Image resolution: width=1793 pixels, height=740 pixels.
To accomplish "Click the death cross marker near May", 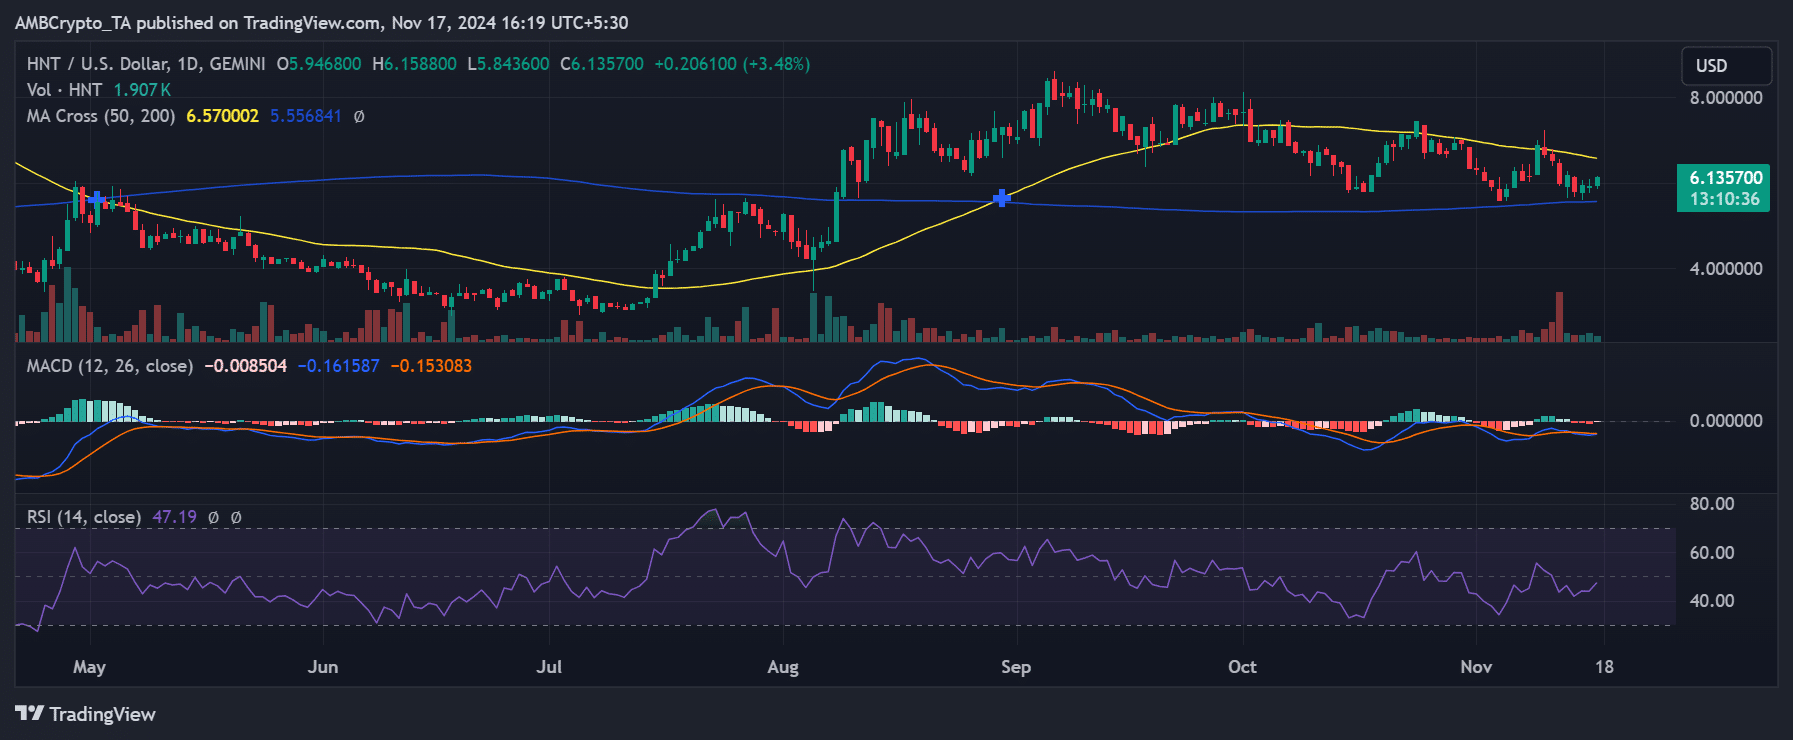I will coord(96,199).
